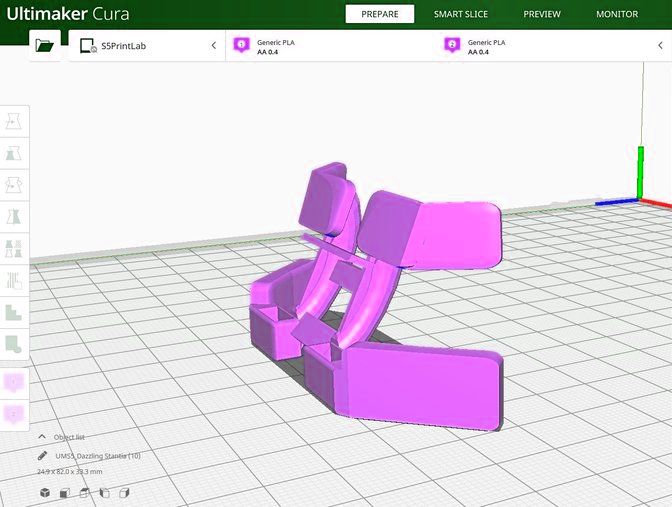Viewport: 672px width, 507px height.
Task: Click extruder 1 magenta badge icon
Action: (x=241, y=45)
